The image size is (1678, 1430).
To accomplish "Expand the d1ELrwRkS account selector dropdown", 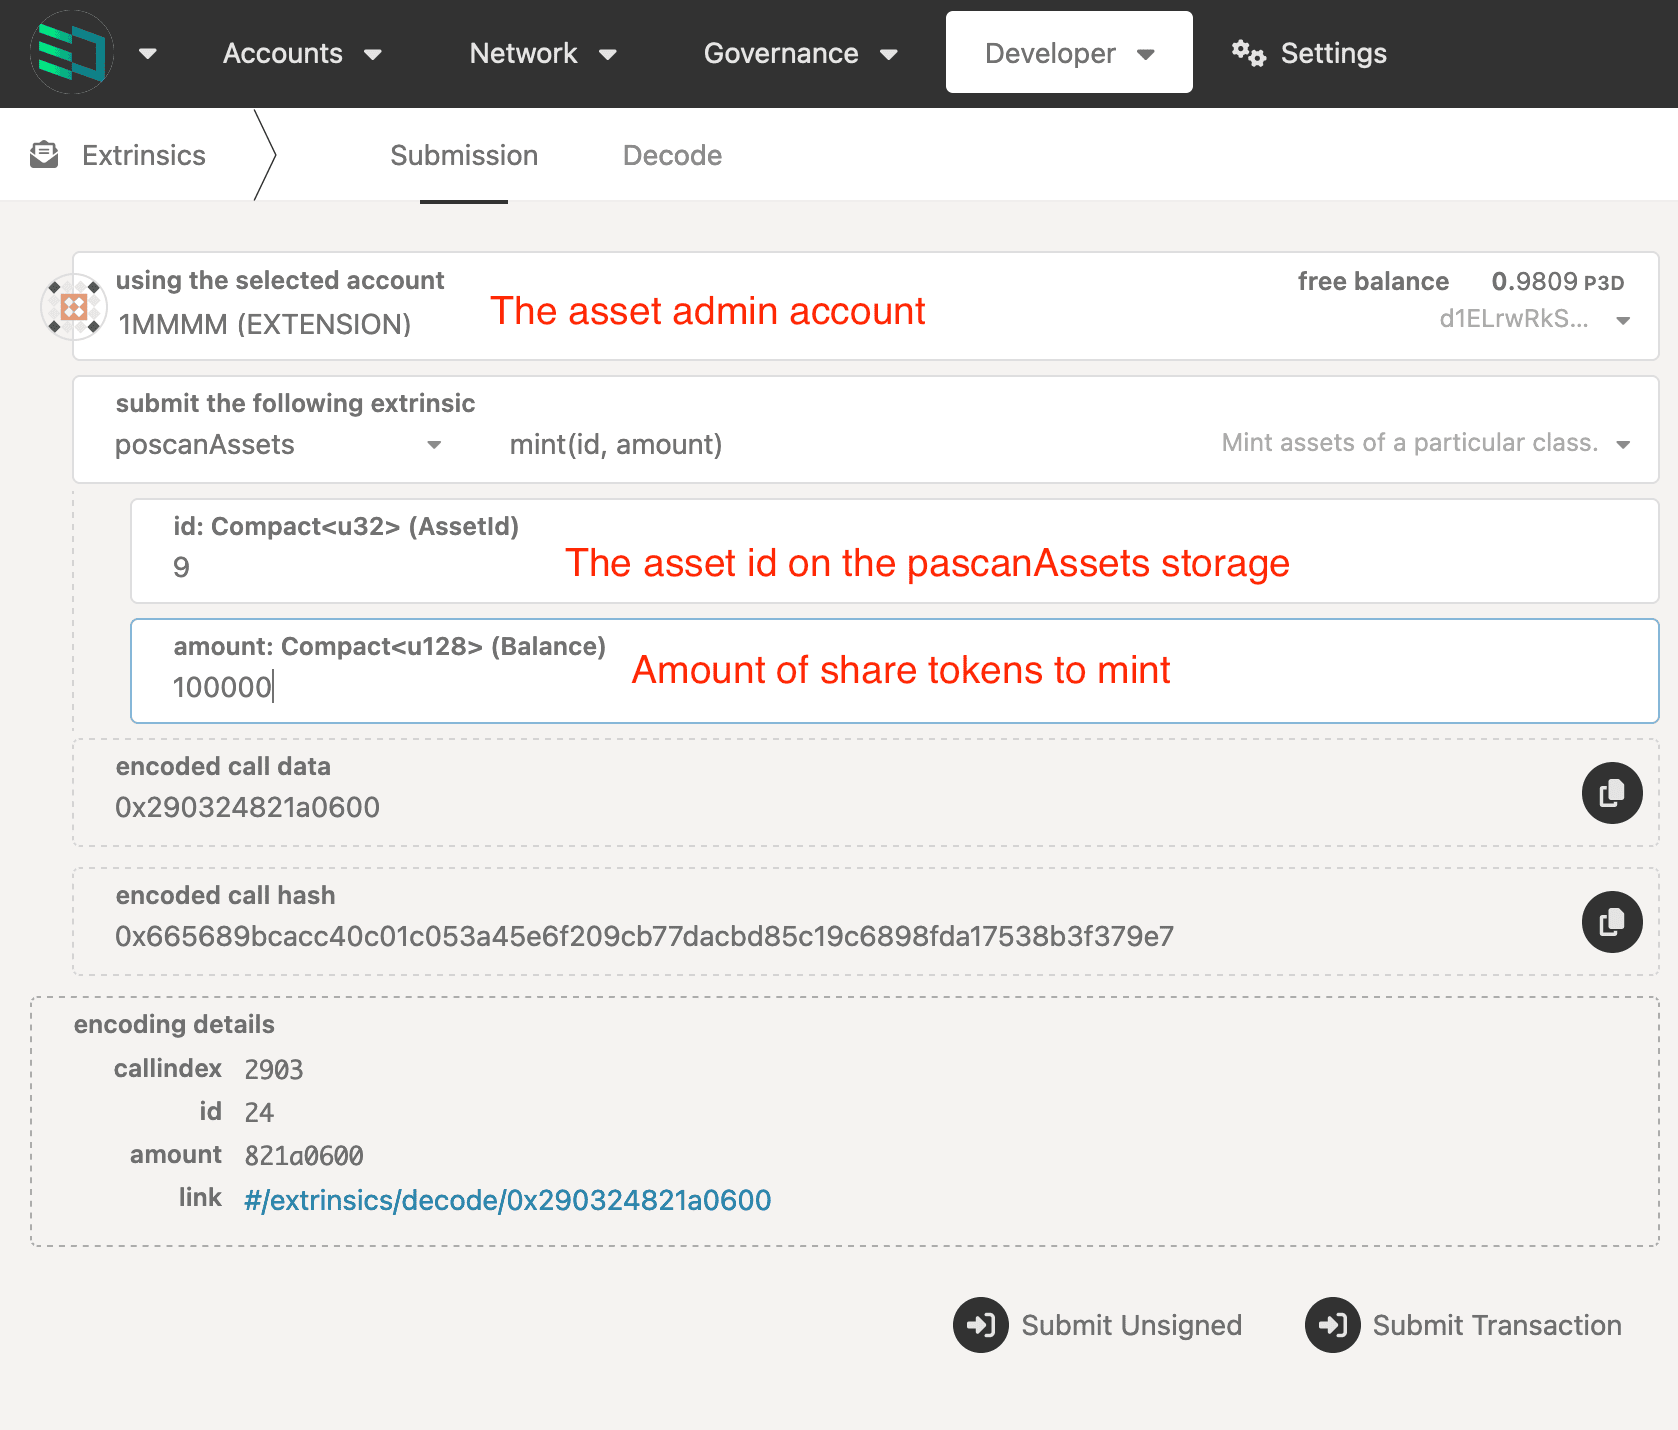I will [1622, 321].
